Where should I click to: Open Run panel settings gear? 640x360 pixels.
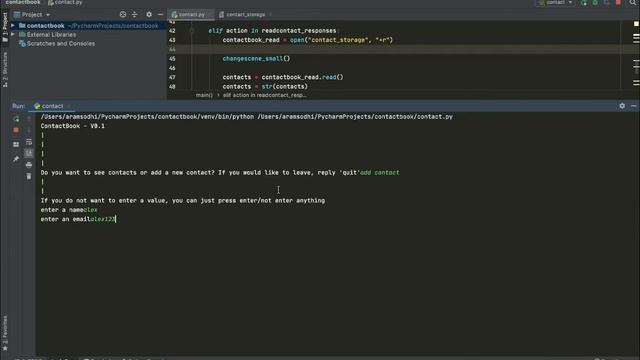point(622,106)
